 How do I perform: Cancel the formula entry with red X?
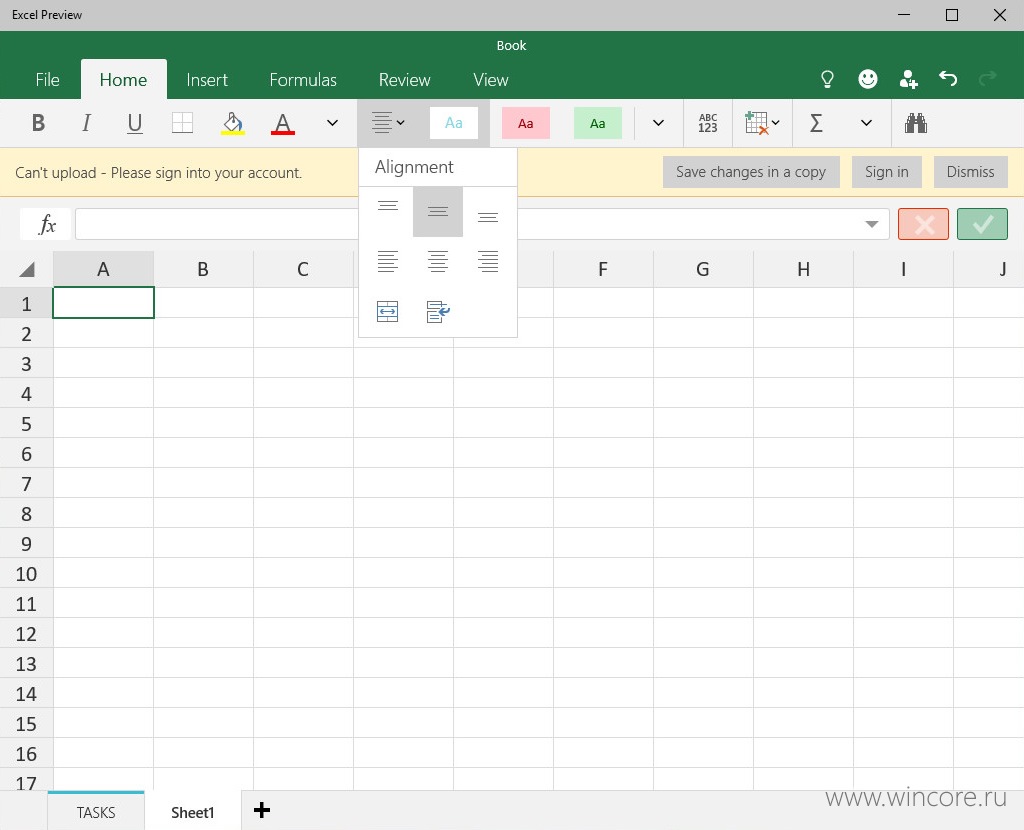click(x=923, y=224)
